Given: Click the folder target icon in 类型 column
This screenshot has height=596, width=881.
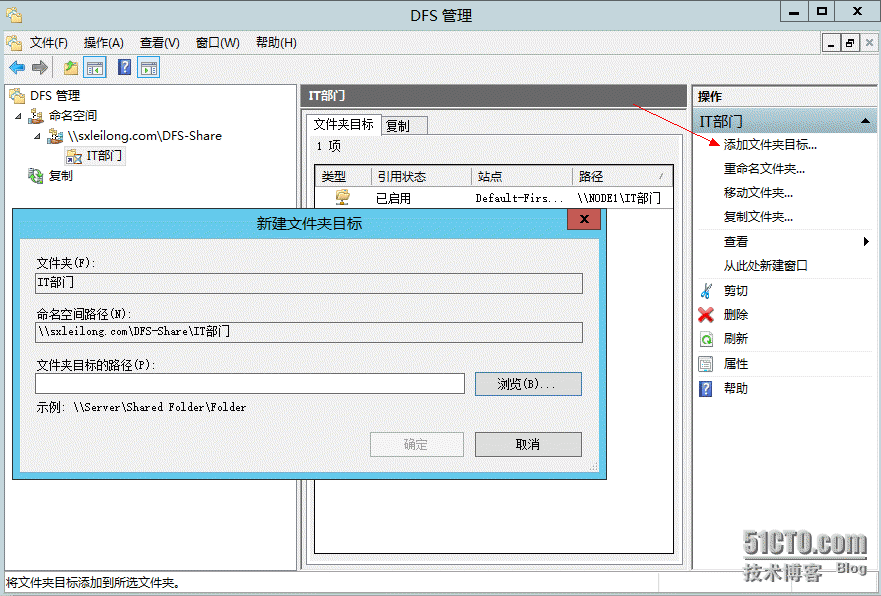Looking at the screenshot, I should point(343,197).
